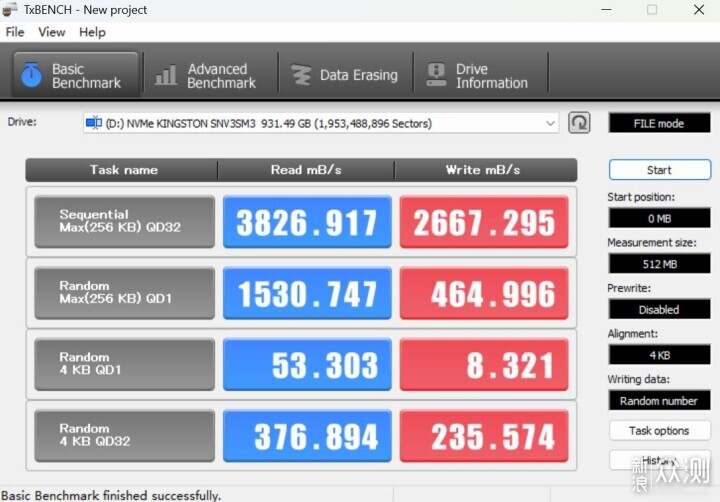Click Random Max(256 KB) QD1 task button

click(x=124, y=293)
